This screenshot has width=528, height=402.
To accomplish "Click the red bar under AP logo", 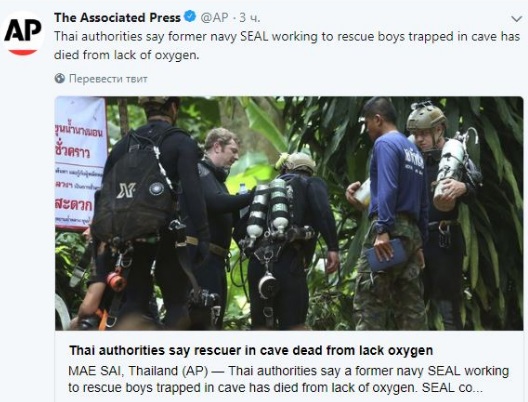I will click(23, 52).
